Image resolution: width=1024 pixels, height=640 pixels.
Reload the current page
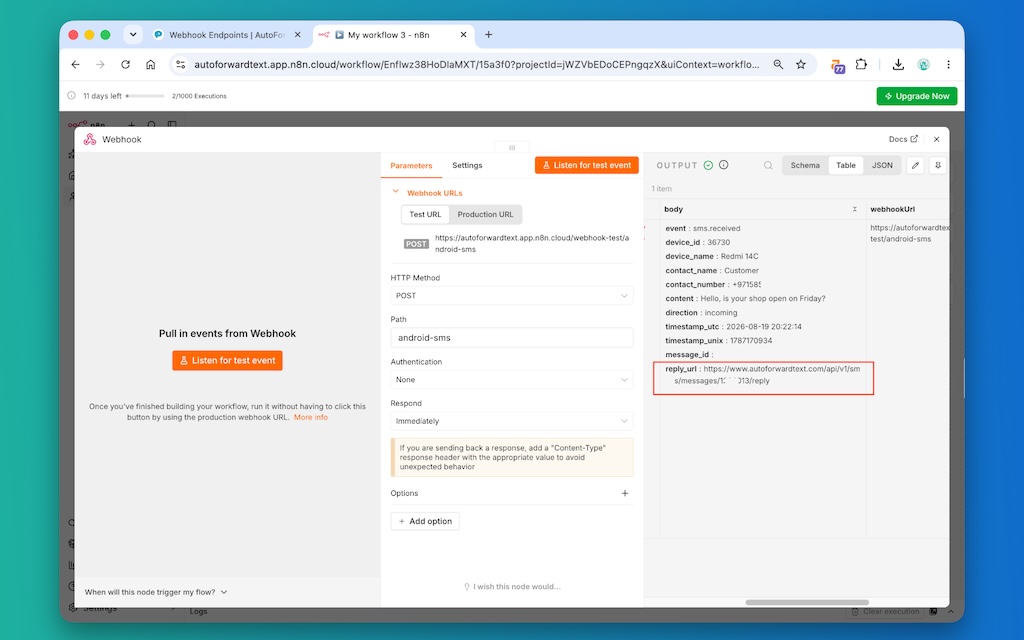pyautogui.click(x=125, y=65)
